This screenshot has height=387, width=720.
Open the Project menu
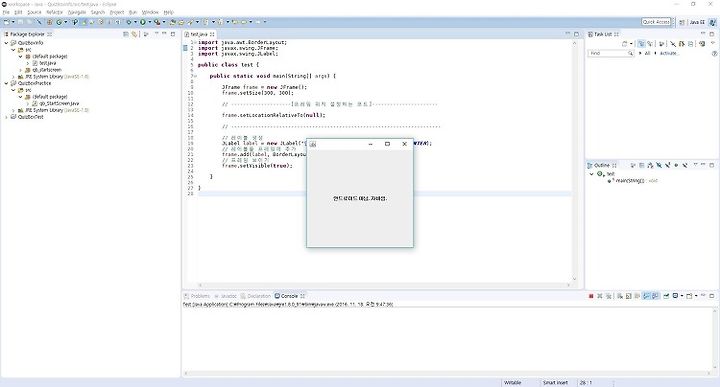click(117, 12)
